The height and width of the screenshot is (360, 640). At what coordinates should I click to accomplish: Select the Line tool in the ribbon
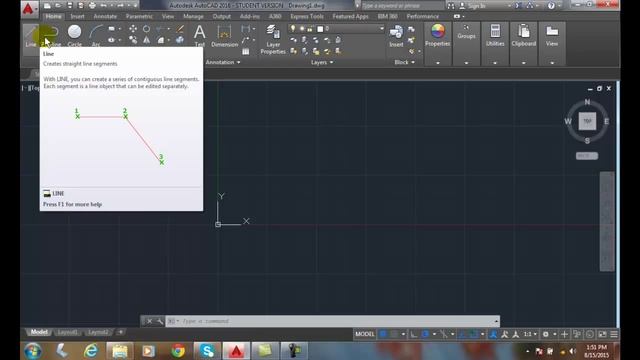pos(31,36)
